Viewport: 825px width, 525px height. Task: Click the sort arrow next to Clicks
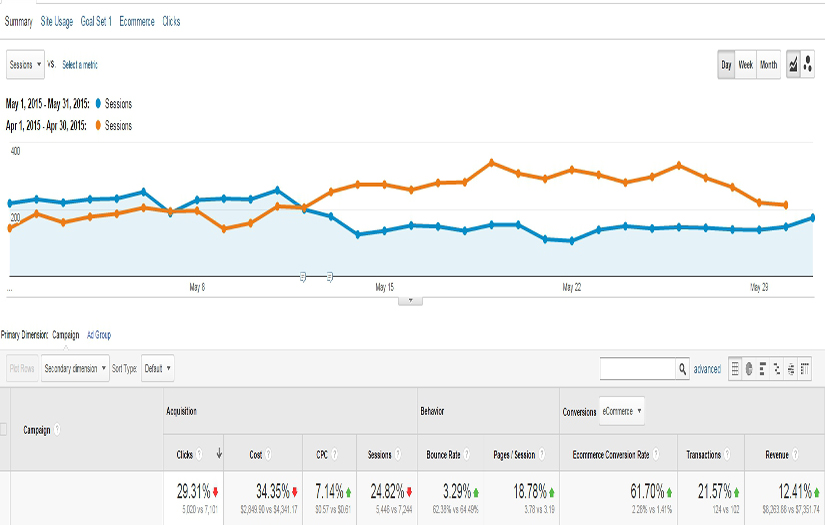coord(219,455)
